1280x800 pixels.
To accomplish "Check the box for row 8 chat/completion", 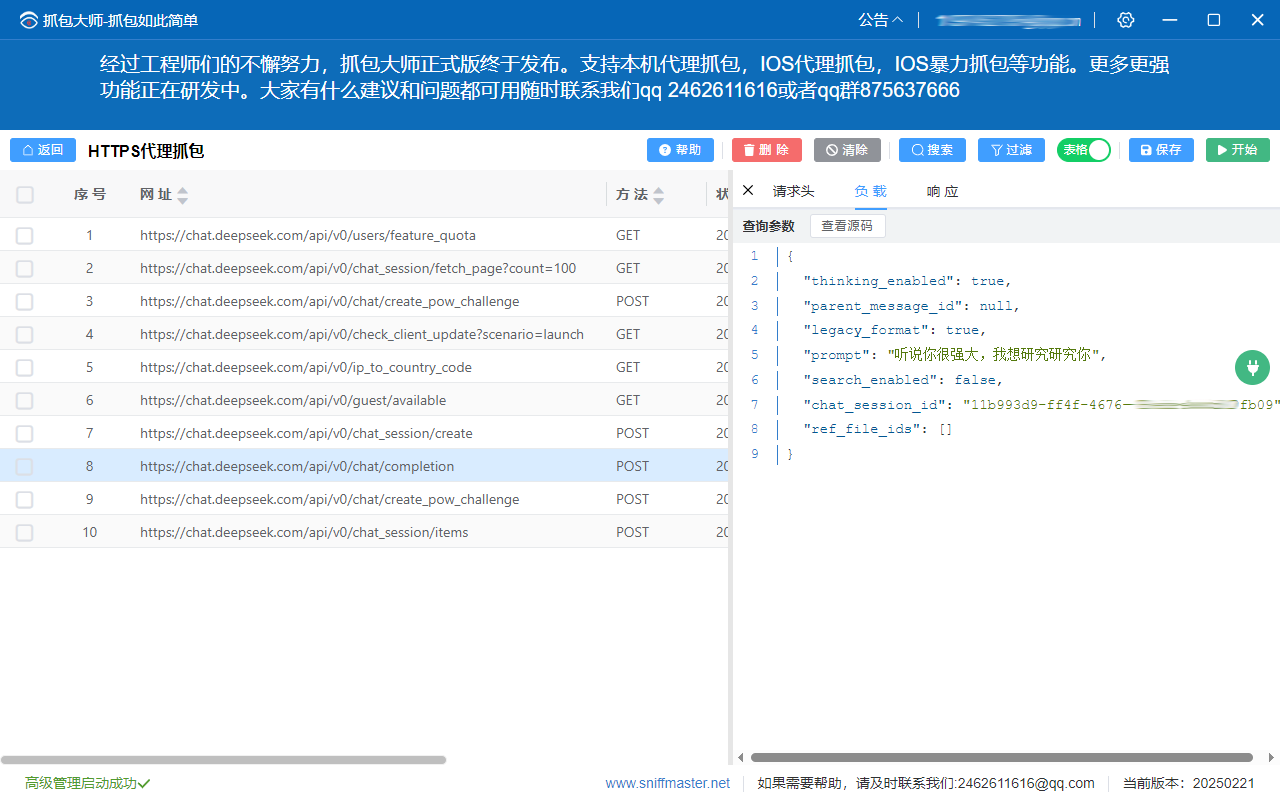I will (x=25, y=467).
